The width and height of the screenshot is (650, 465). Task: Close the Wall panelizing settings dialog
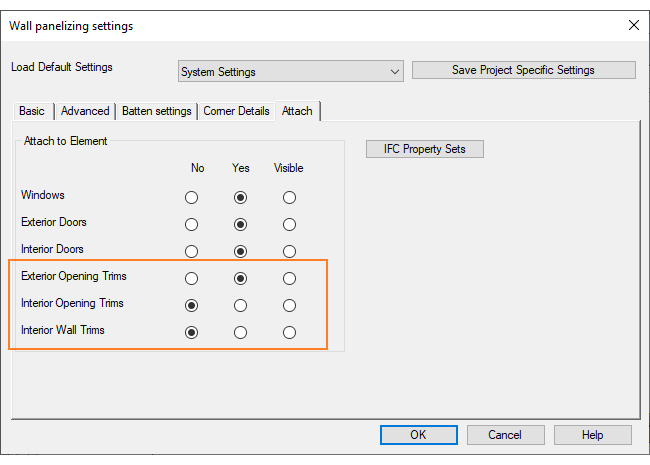631,25
